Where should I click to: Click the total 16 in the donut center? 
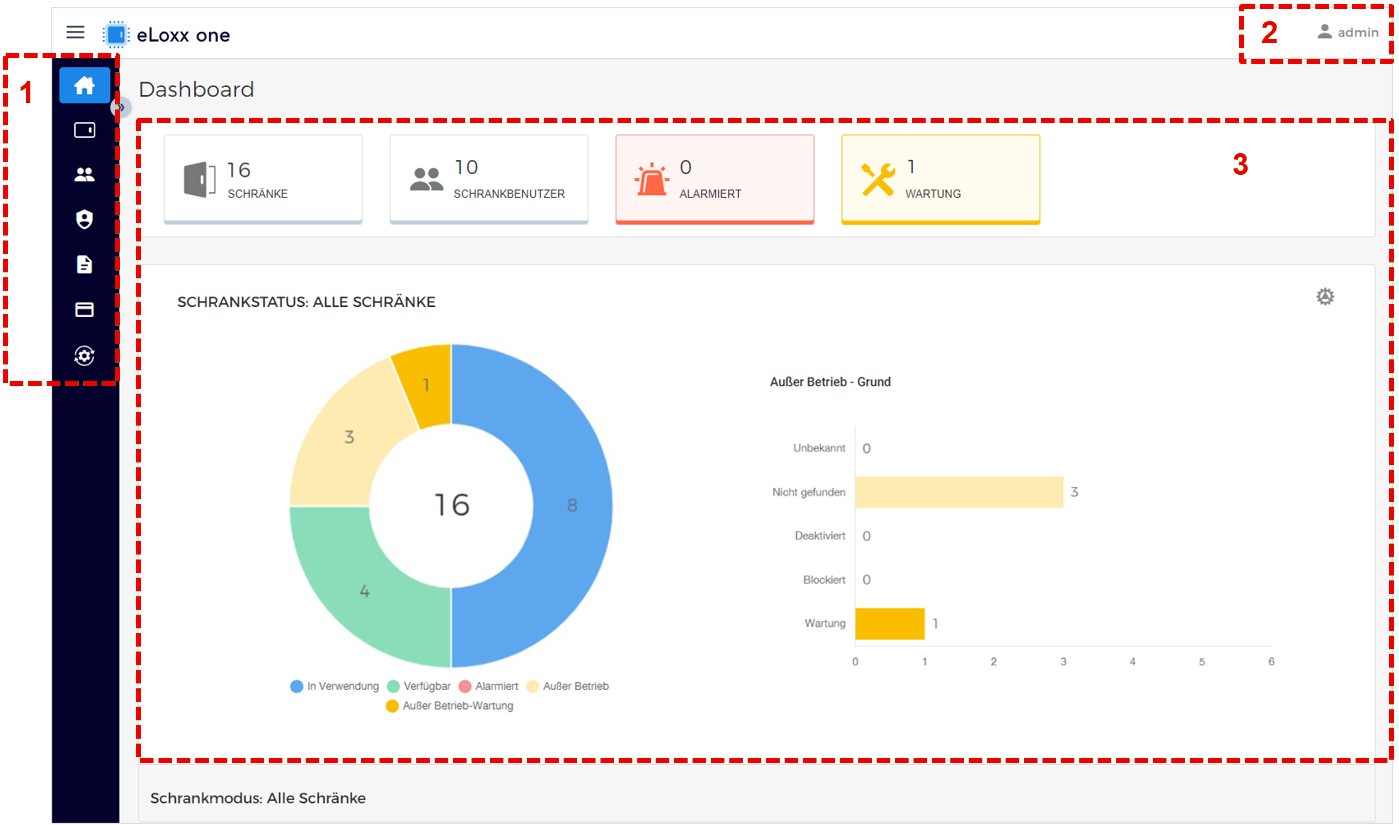pos(451,505)
